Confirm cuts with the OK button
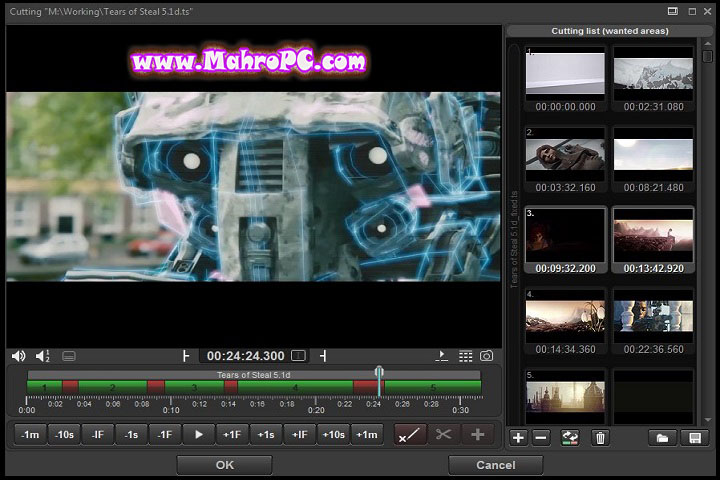 click(225, 465)
